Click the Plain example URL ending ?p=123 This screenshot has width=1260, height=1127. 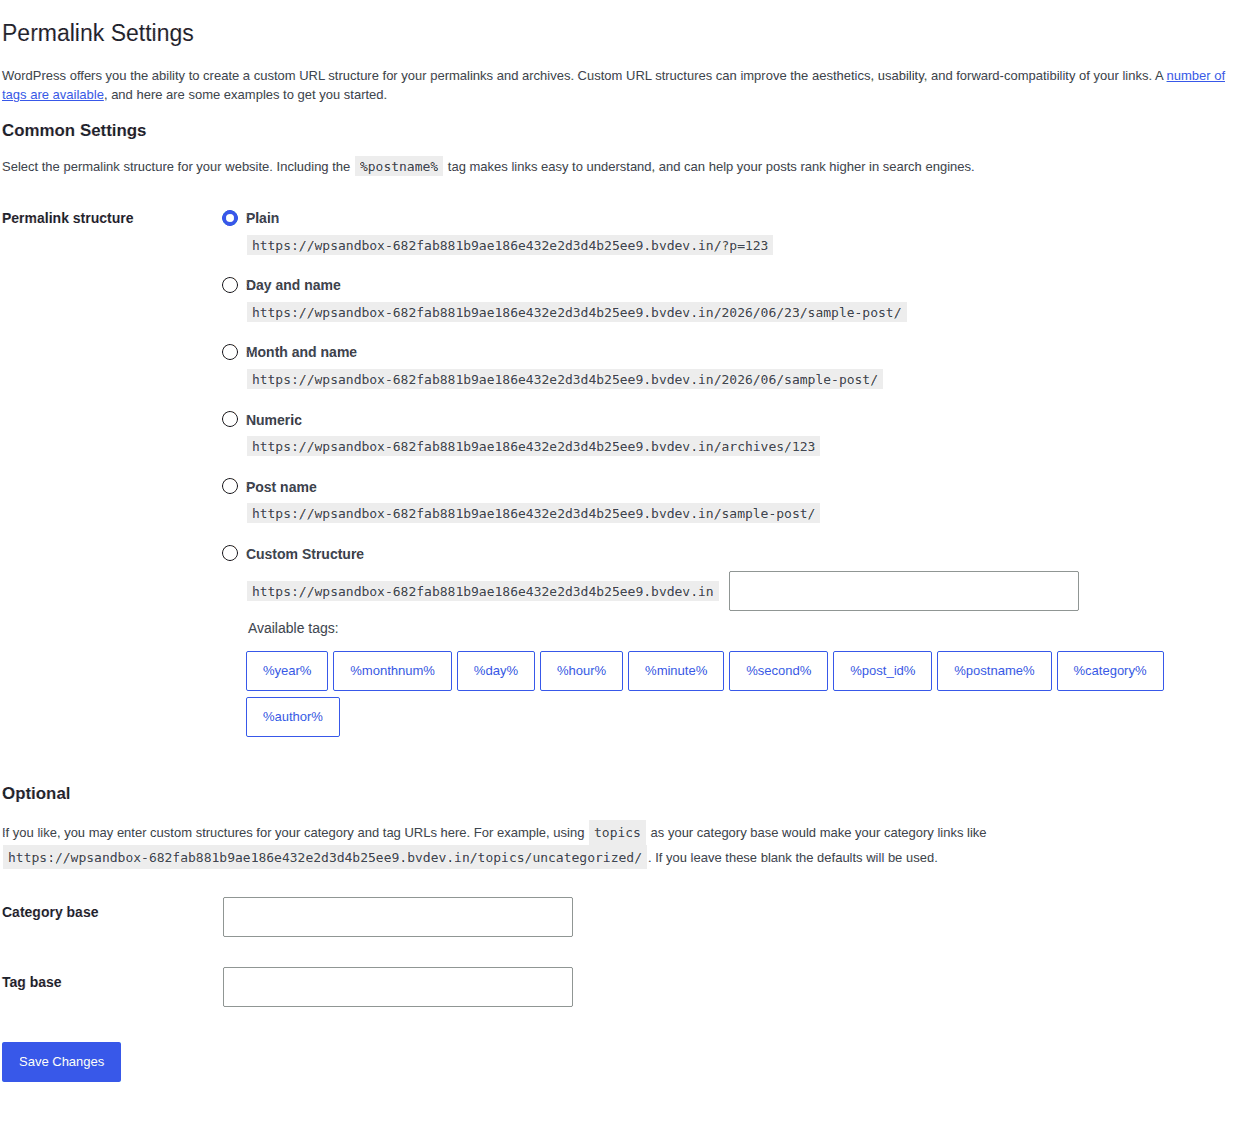click(x=510, y=246)
